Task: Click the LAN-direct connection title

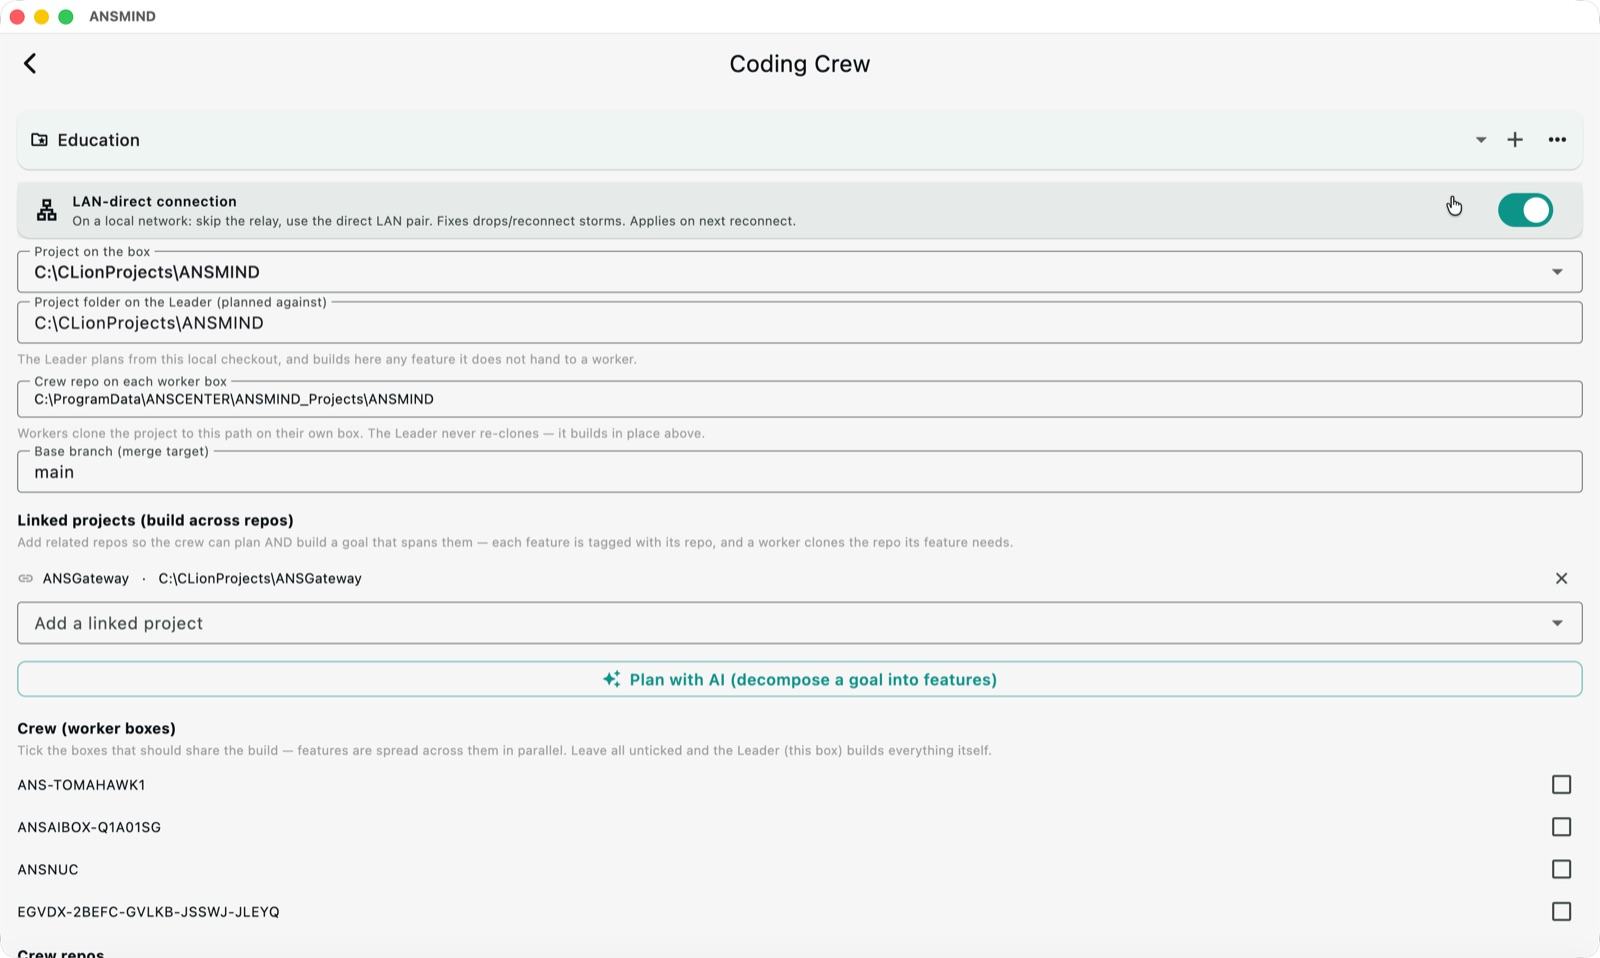Action: pos(154,201)
